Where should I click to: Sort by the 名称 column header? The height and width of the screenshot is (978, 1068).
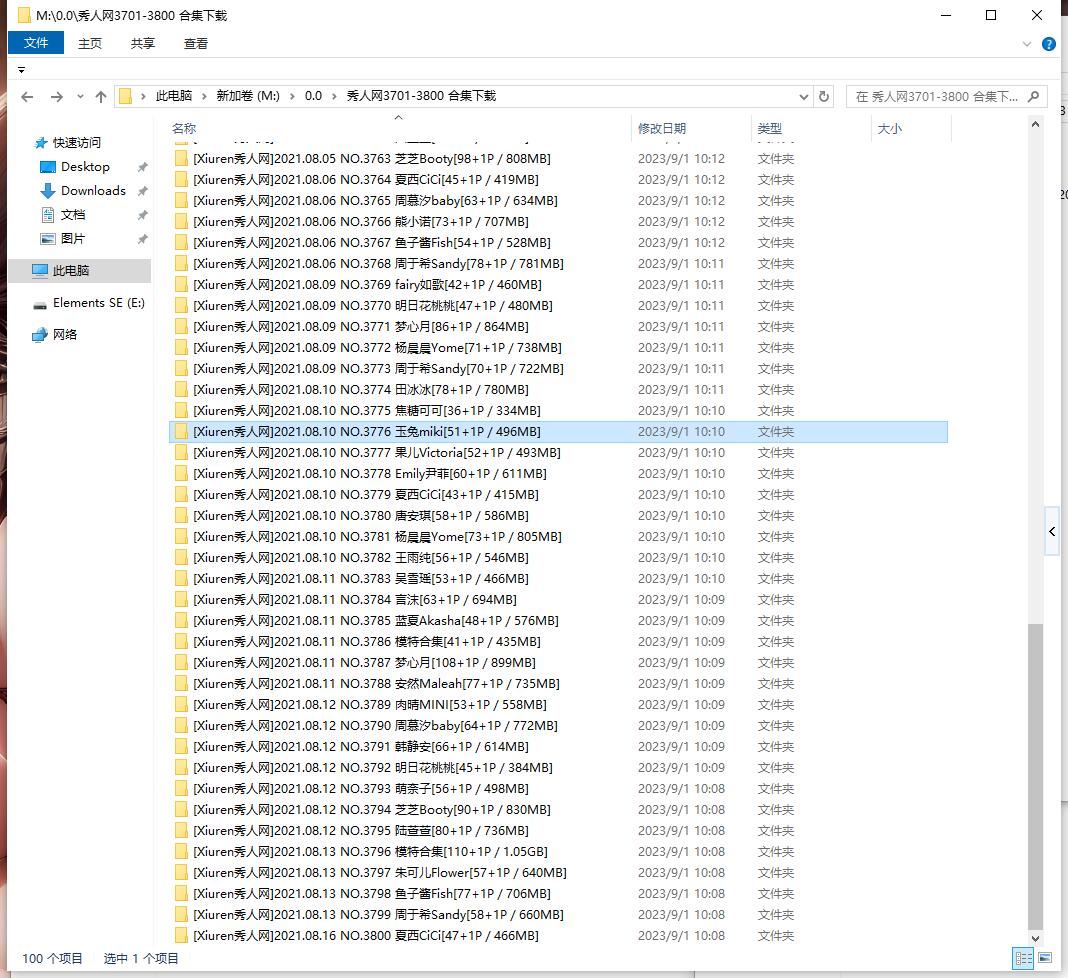point(184,128)
